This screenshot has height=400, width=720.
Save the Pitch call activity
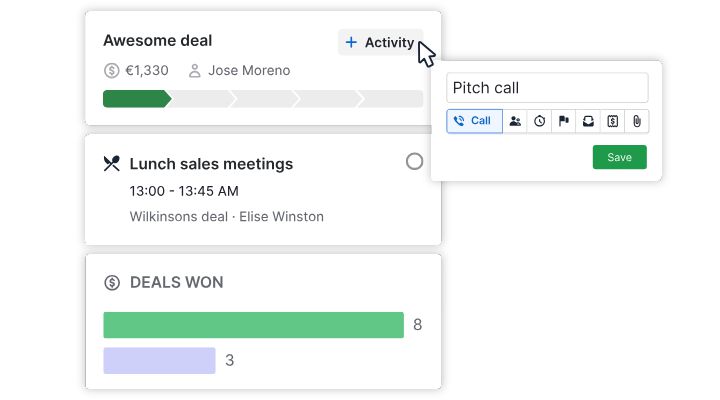coord(619,157)
